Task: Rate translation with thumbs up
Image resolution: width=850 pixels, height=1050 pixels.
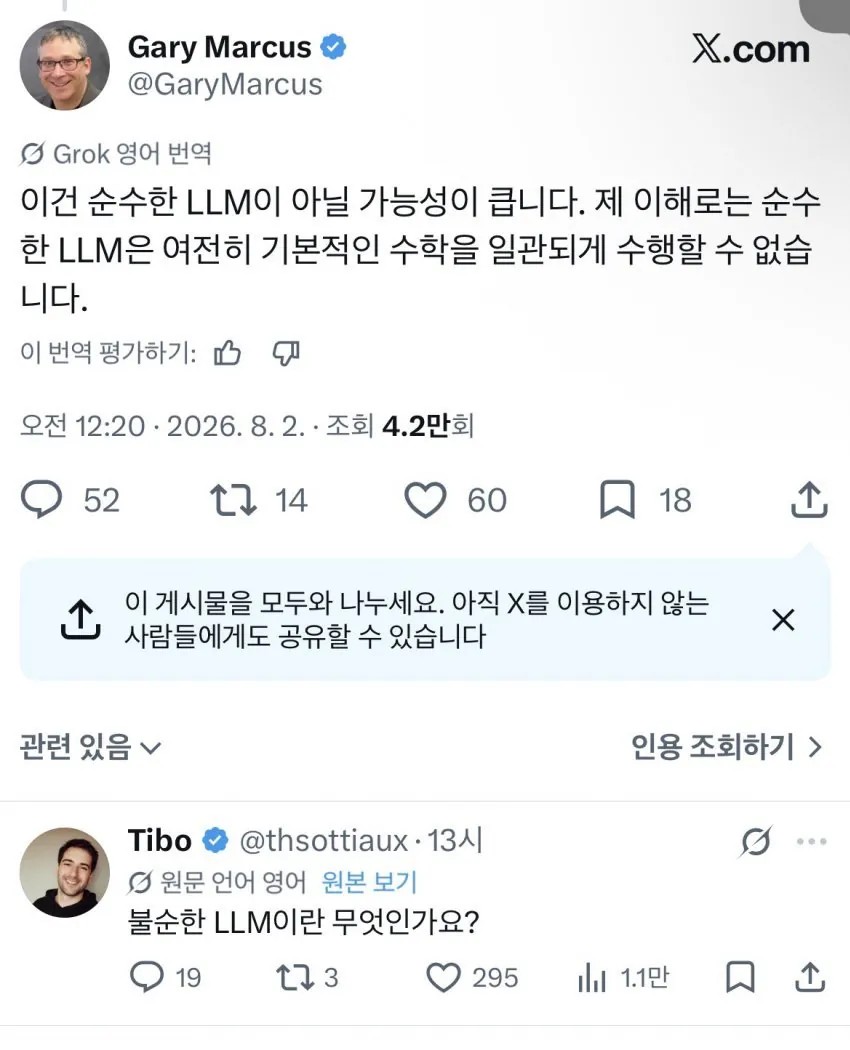Action: 227,353
